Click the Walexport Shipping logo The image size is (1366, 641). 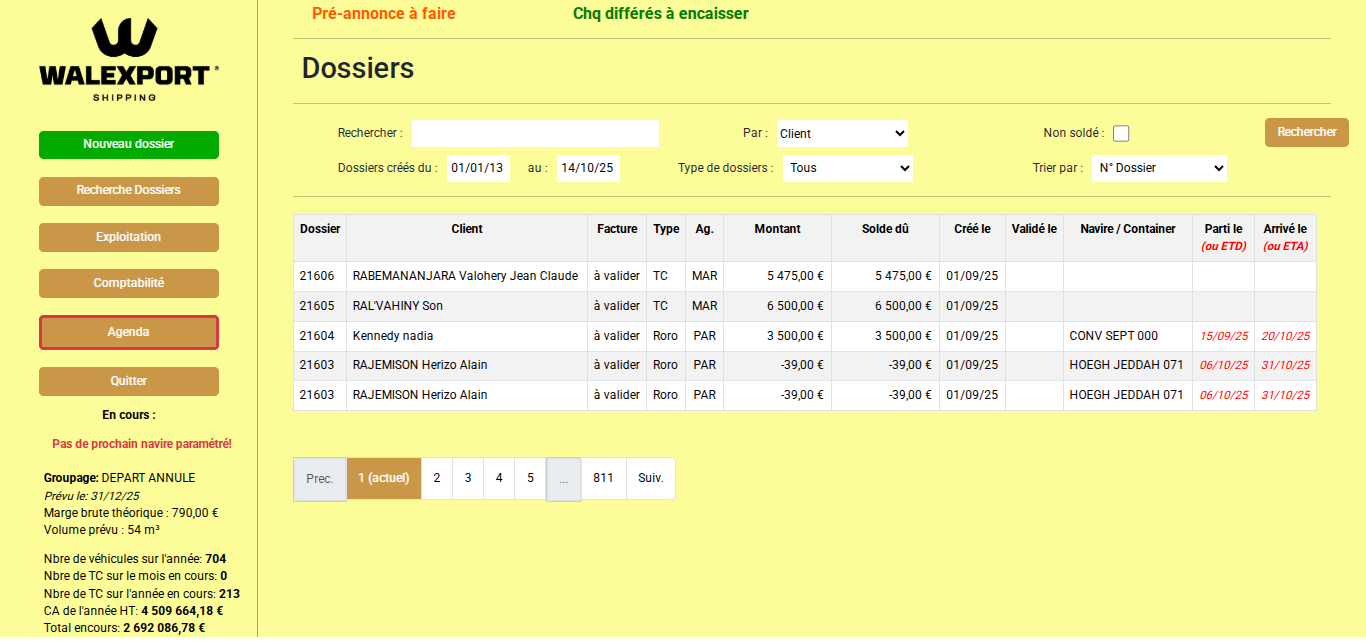coord(128,60)
